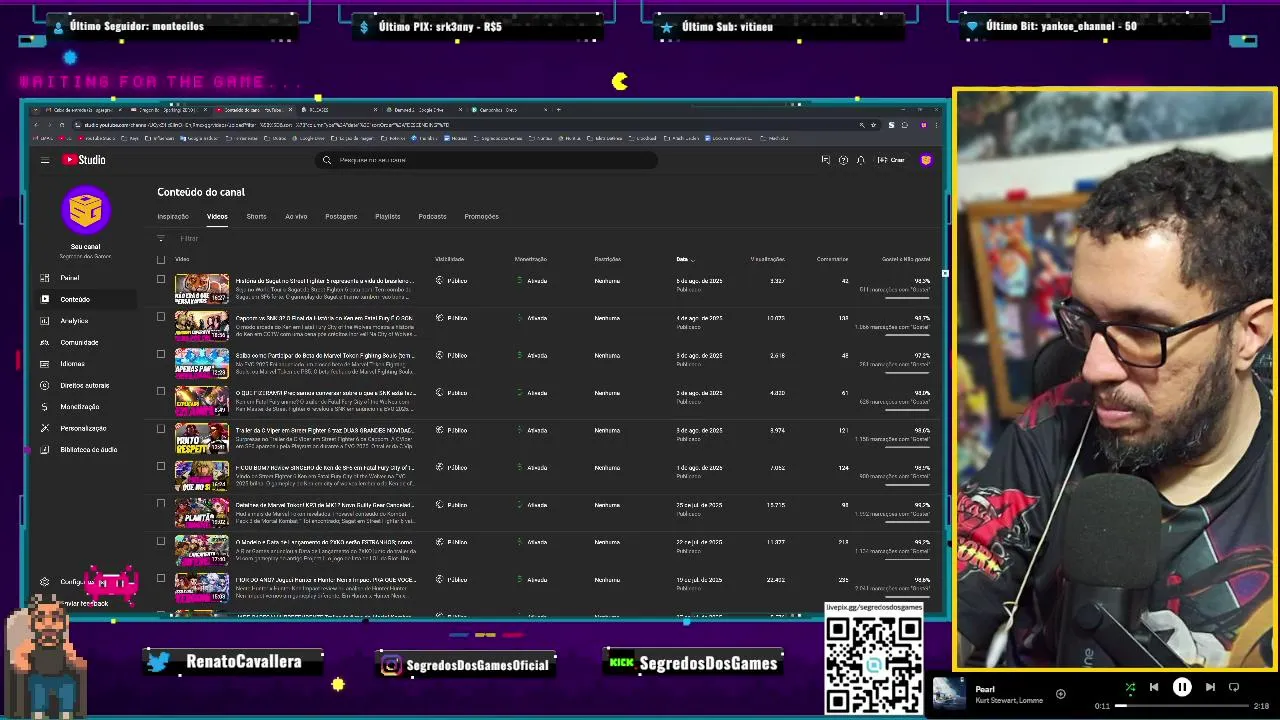Seek within the music player progress bar
The width and height of the screenshot is (1280, 720).
click(x=1181, y=706)
